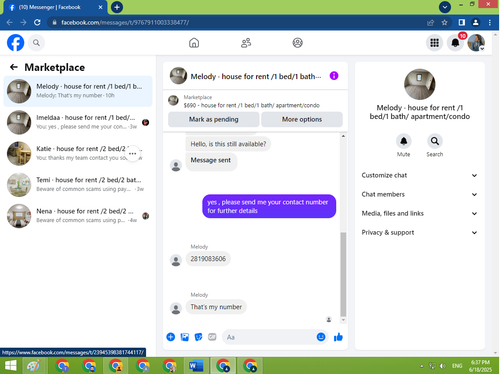The height and width of the screenshot is (374, 500).
Task: Click "Hello, is this still available?" message
Action: click(228, 144)
